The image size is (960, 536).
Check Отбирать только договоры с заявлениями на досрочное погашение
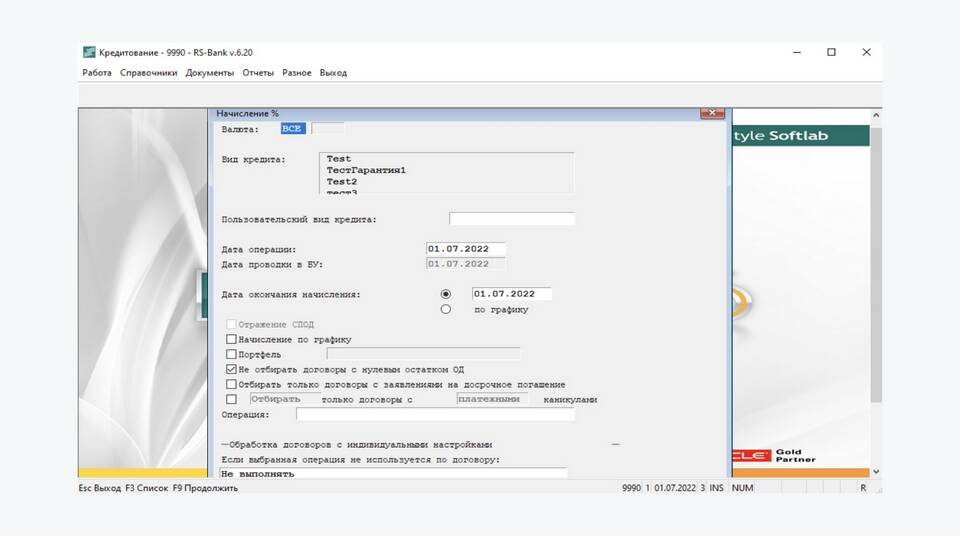[232, 384]
